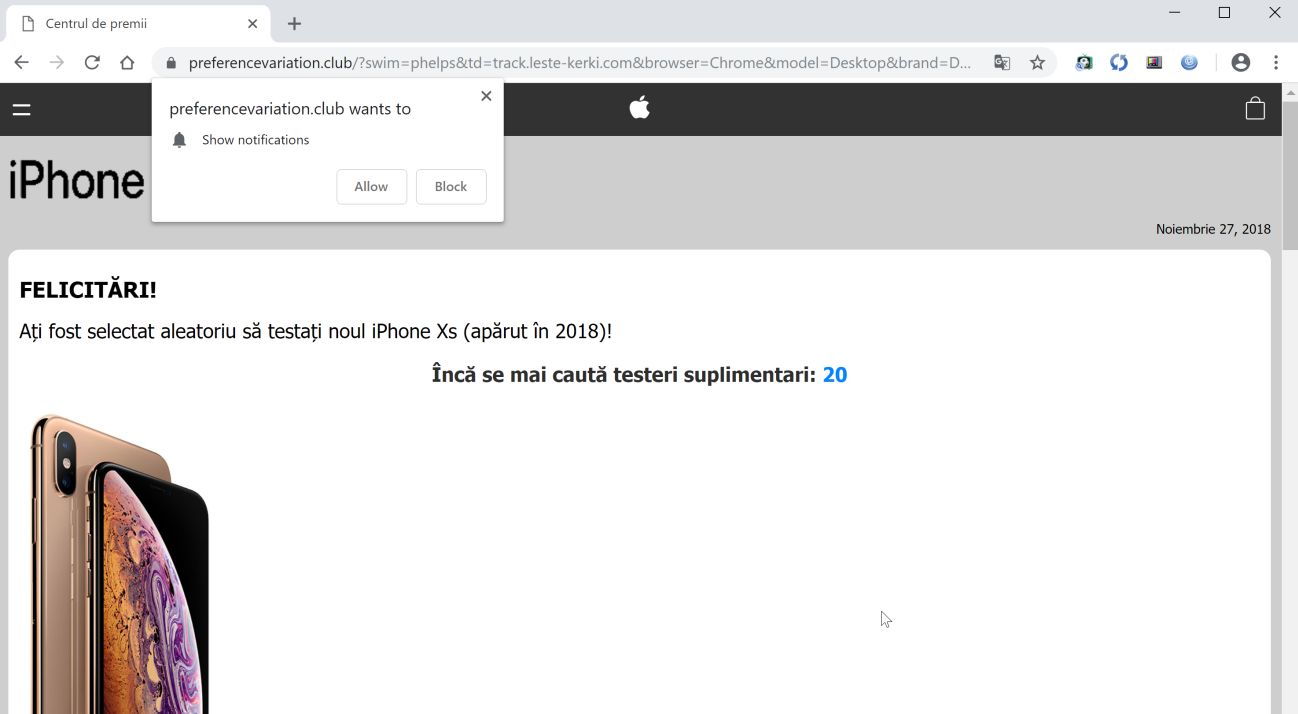1298x714 pixels.
Task: Close the Centrul de premii tab
Action: click(x=253, y=23)
